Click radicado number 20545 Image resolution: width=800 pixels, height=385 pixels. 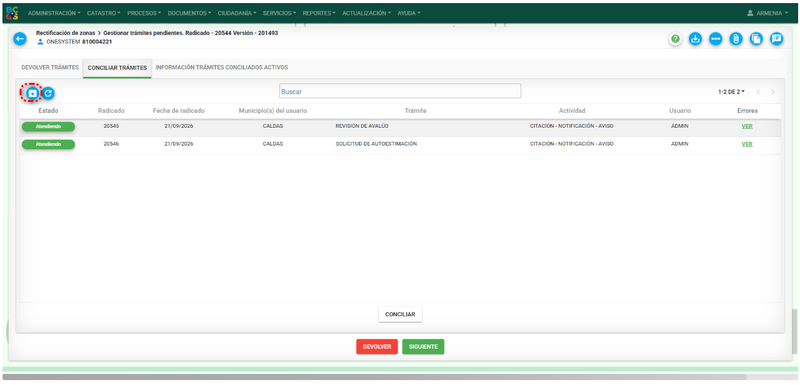(111, 126)
